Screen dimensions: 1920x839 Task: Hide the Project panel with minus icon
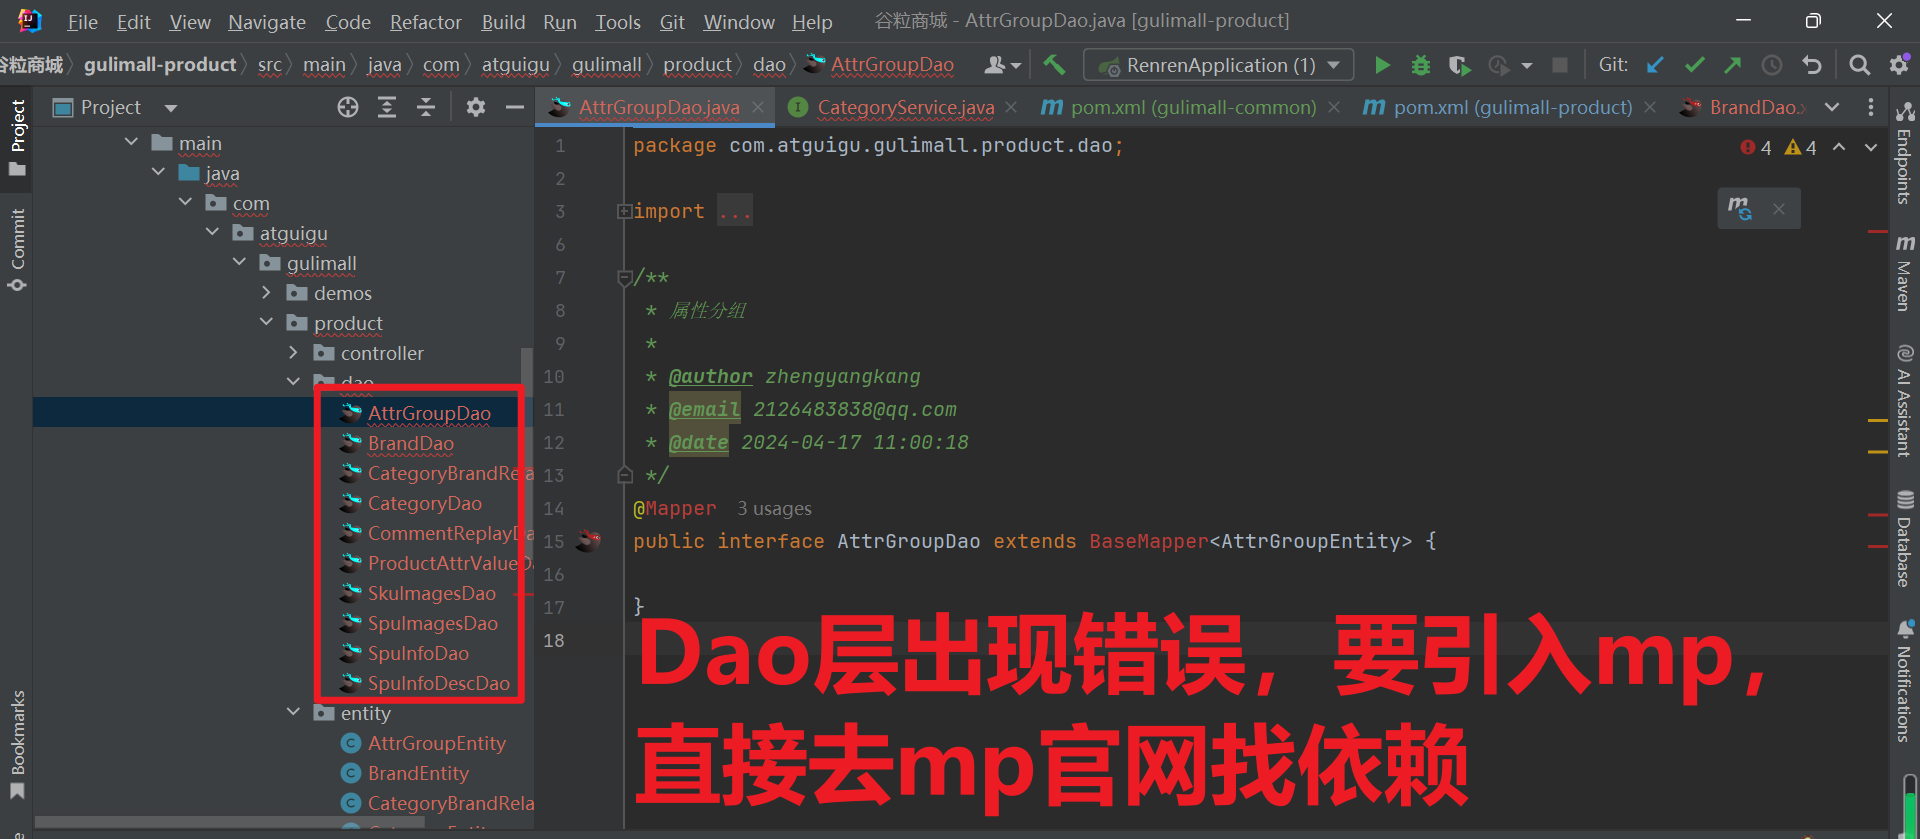[x=515, y=107]
